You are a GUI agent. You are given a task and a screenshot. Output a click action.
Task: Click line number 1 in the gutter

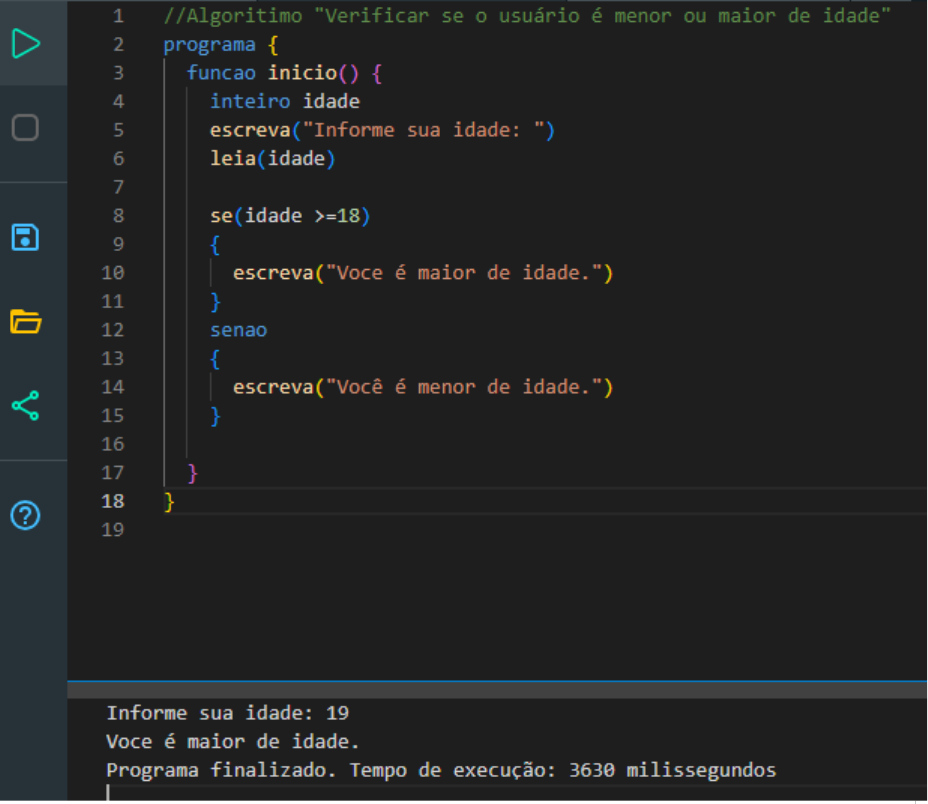(x=118, y=16)
